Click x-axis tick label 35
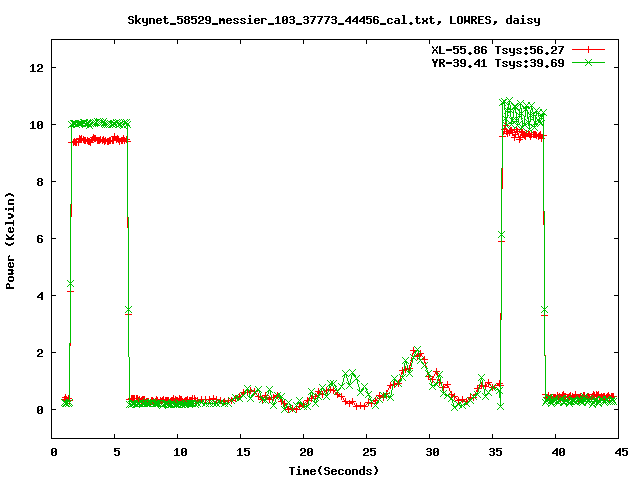640x480 pixels. click(495, 452)
